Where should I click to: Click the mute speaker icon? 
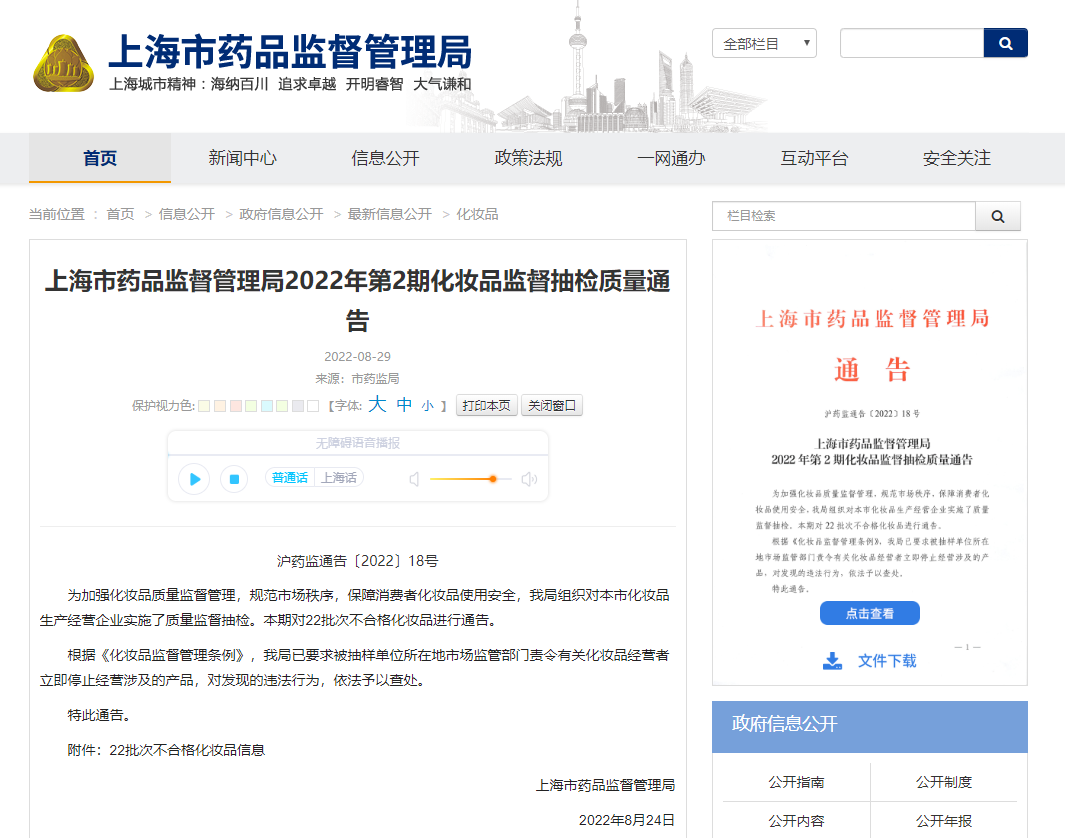pyautogui.click(x=415, y=479)
